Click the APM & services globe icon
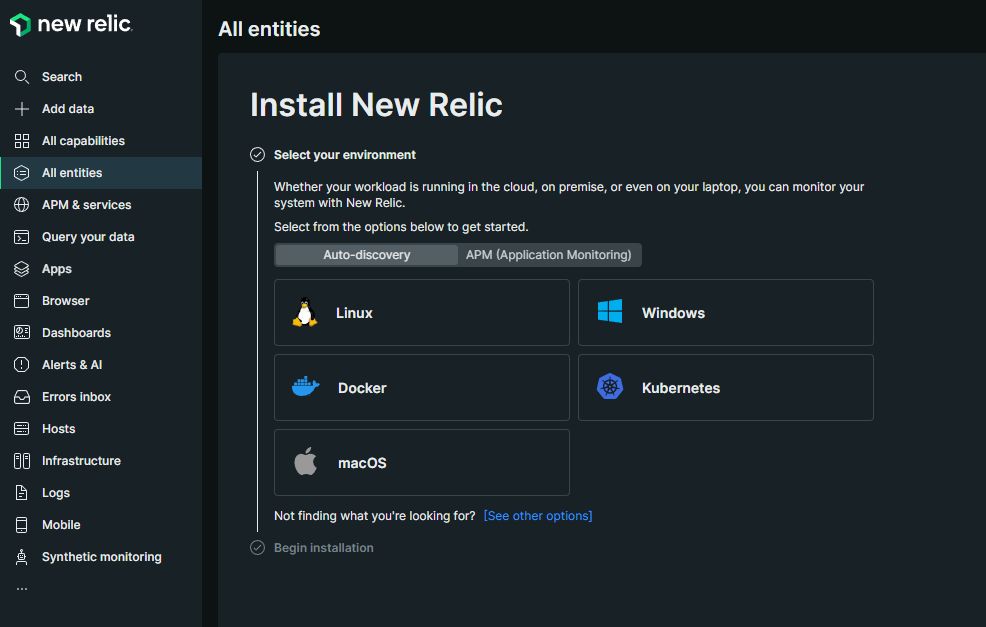The image size is (986, 627). [21, 205]
